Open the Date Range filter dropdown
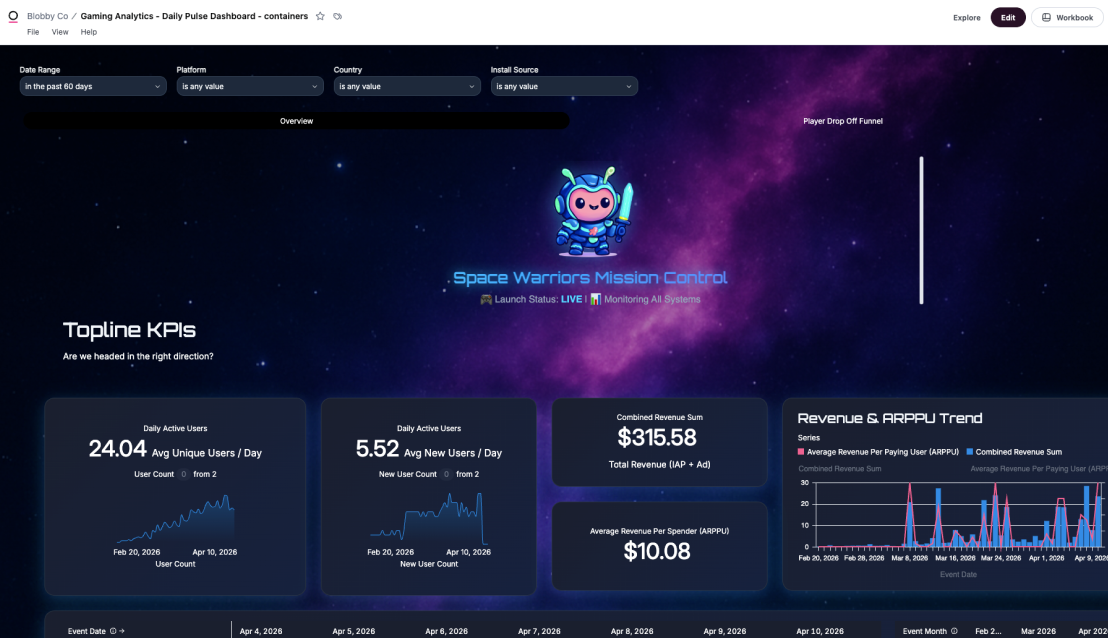This screenshot has width=1108, height=638. coord(92,86)
